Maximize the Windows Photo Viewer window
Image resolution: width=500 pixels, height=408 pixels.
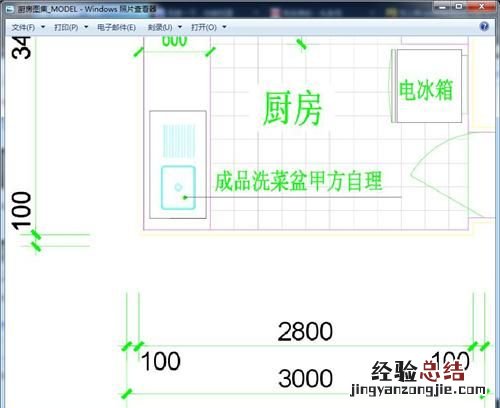pos(459,7)
